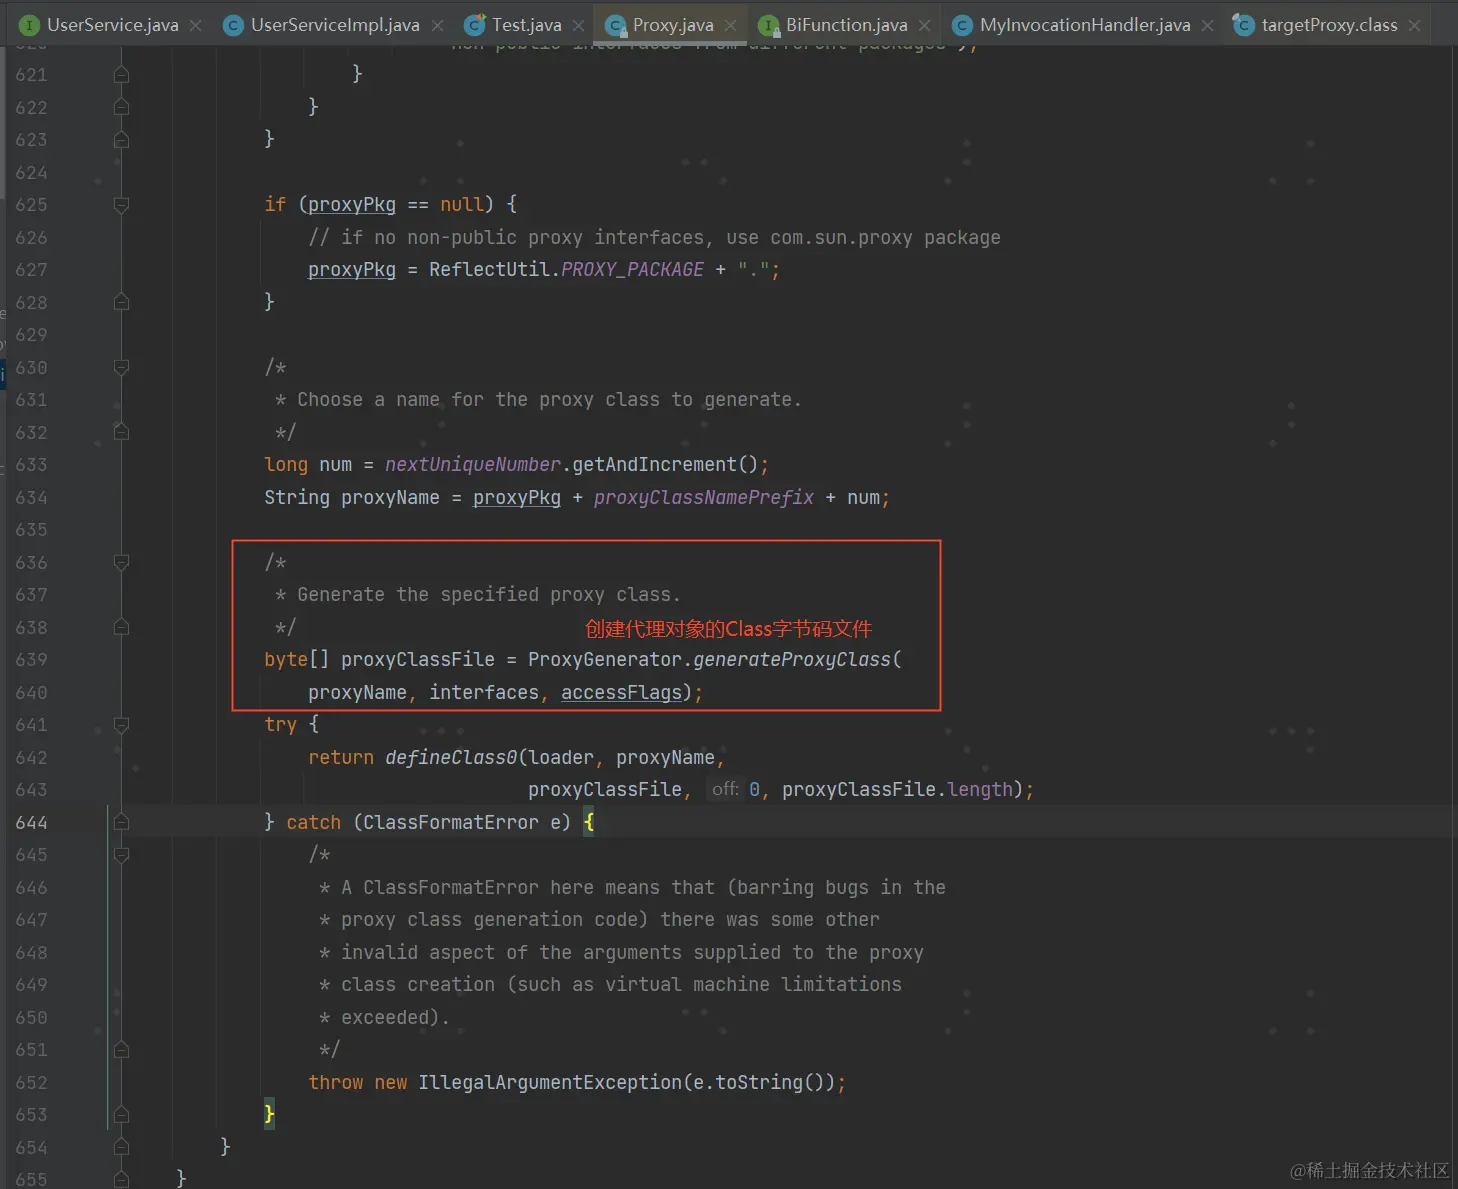Close the MyInvocationHandler.java tab
The height and width of the screenshot is (1189, 1458).
[x=1208, y=26]
